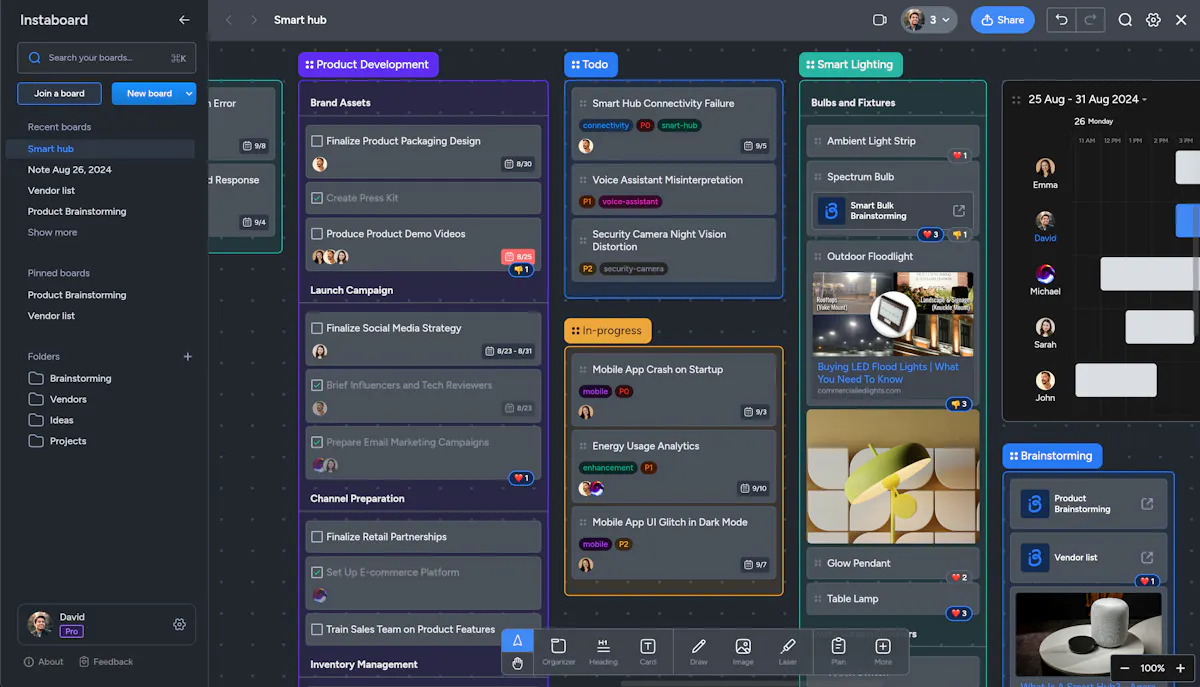
Task: Open the Smart Bulk Brainstorming board link icon
Action: (x=958, y=211)
